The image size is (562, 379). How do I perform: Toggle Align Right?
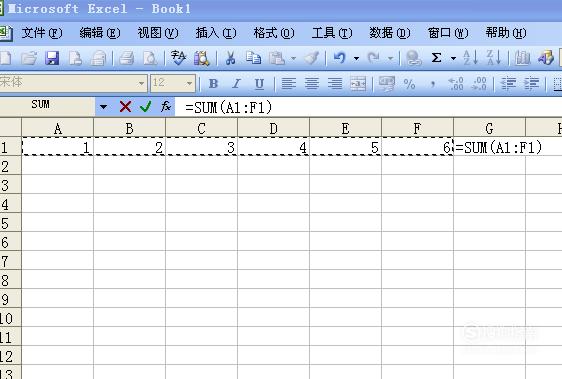(x=335, y=84)
